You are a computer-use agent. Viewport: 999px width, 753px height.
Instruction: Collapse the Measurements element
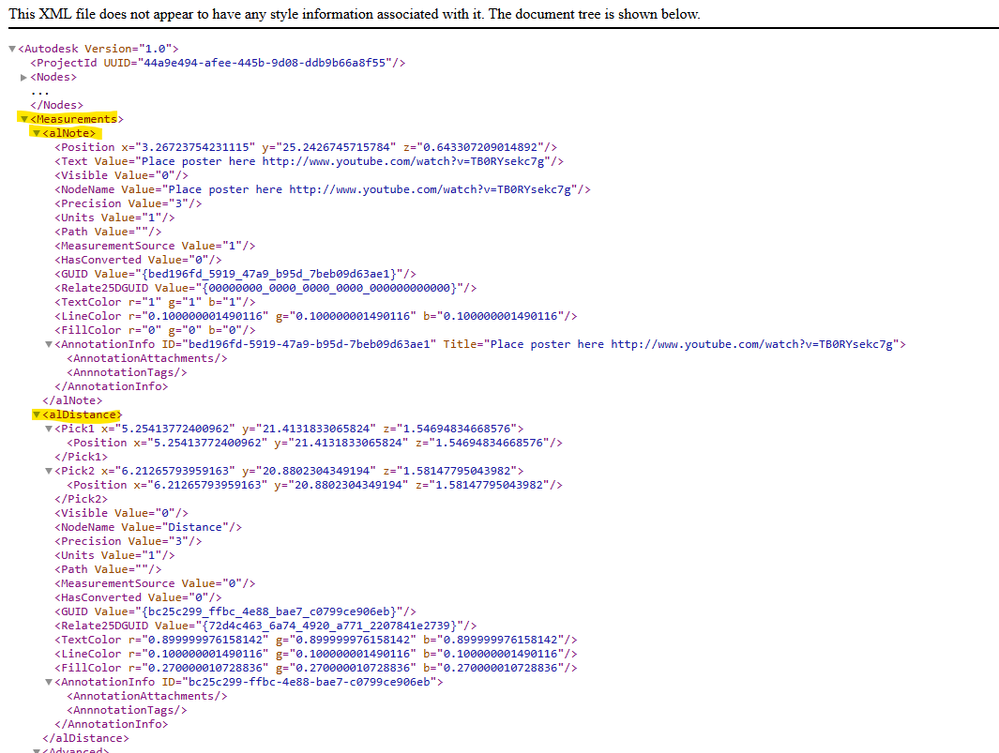[x=24, y=119]
